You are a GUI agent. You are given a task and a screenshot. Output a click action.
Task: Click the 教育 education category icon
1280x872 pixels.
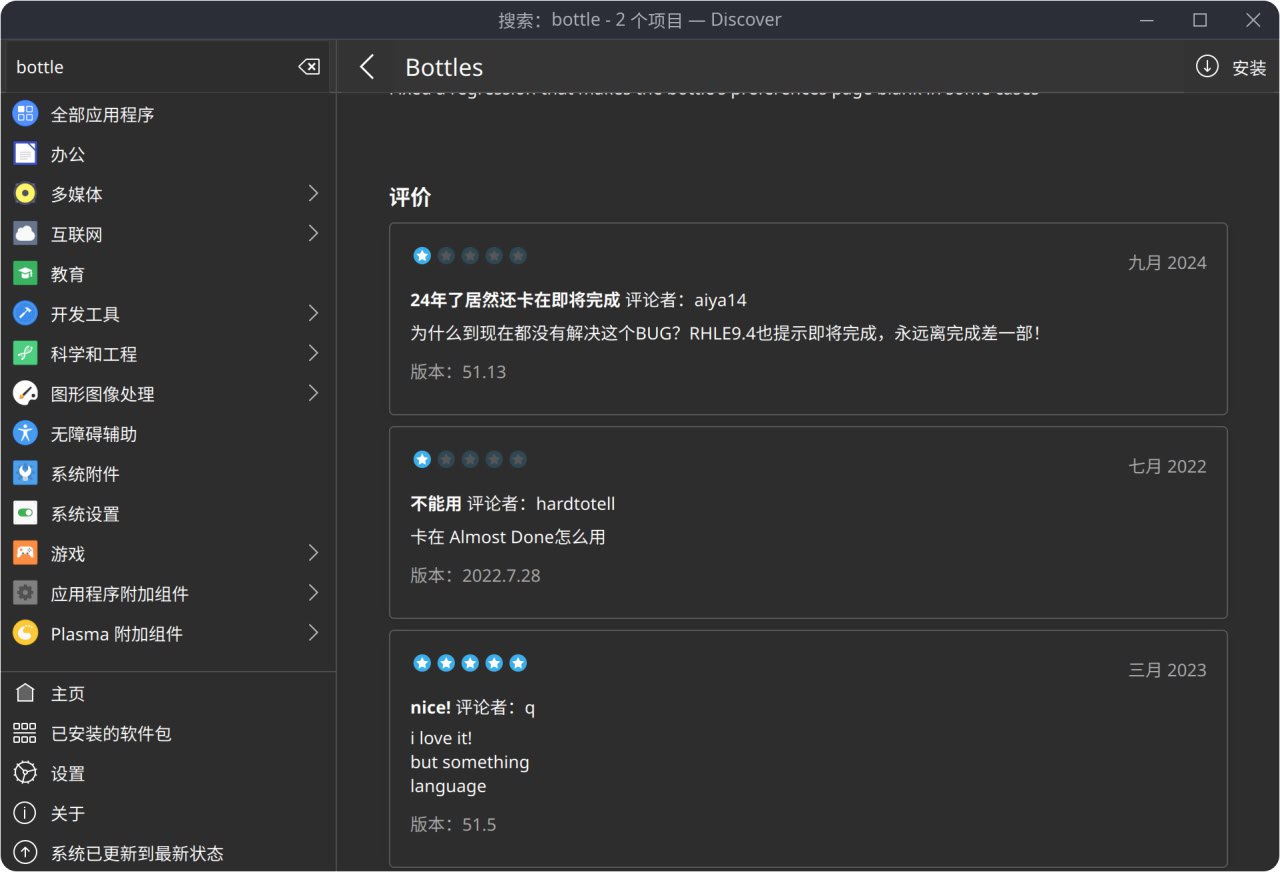pos(25,274)
